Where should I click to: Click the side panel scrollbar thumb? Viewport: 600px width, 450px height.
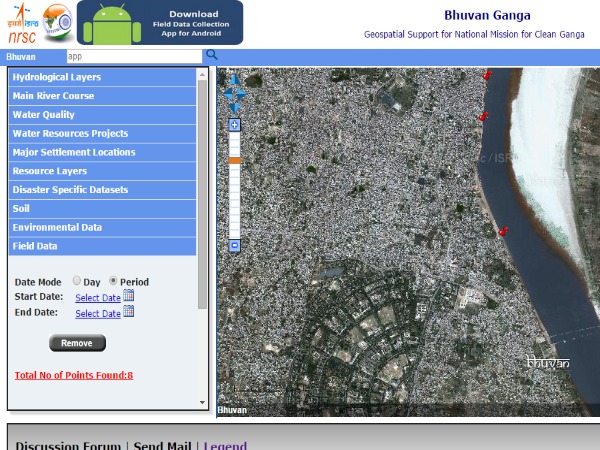[x=202, y=194]
